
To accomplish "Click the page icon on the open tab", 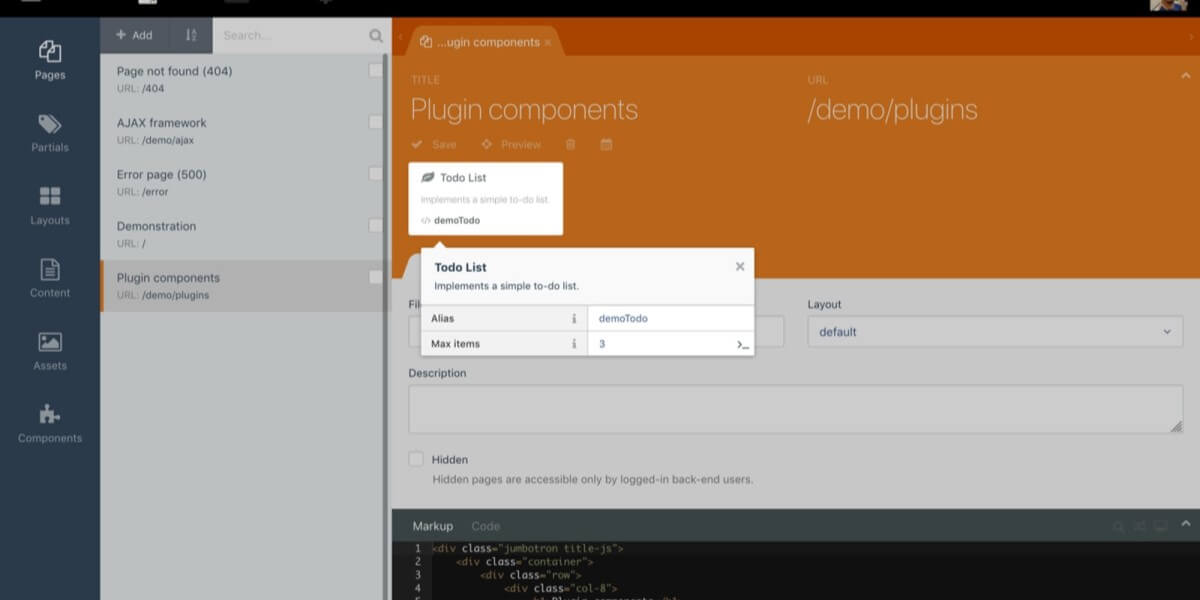I will pyautogui.click(x=426, y=42).
